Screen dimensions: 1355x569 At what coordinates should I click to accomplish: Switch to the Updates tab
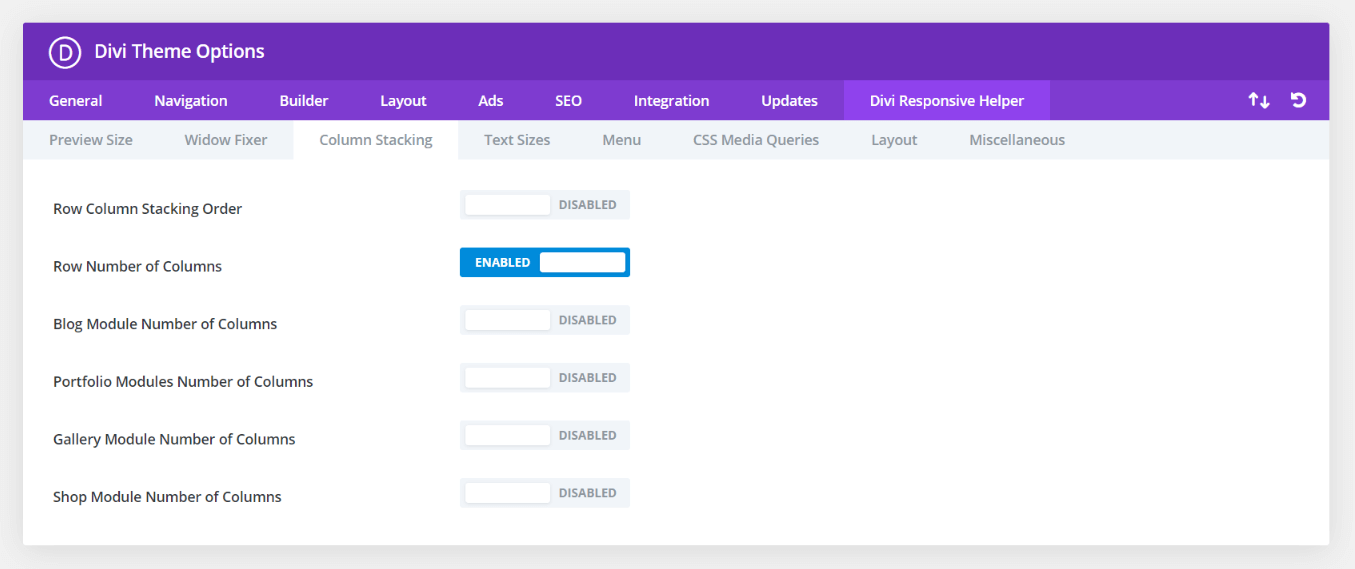789,100
